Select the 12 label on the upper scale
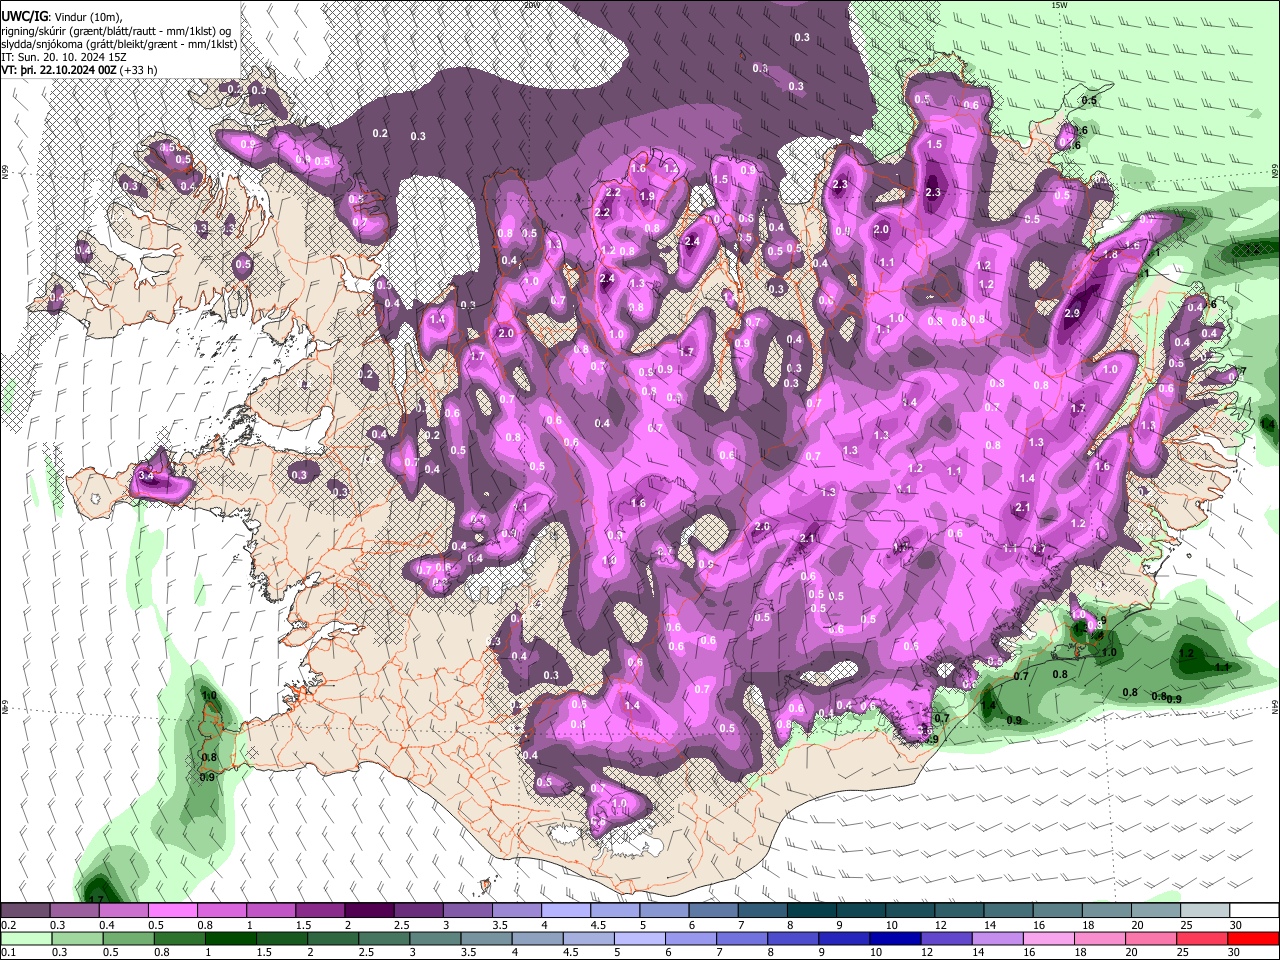1280x960 pixels. 942,926
